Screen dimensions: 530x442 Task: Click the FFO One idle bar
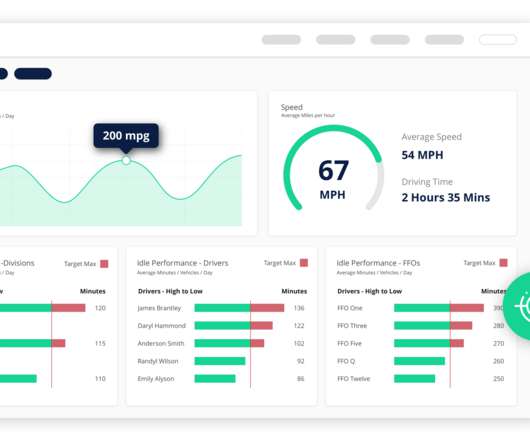click(x=439, y=308)
